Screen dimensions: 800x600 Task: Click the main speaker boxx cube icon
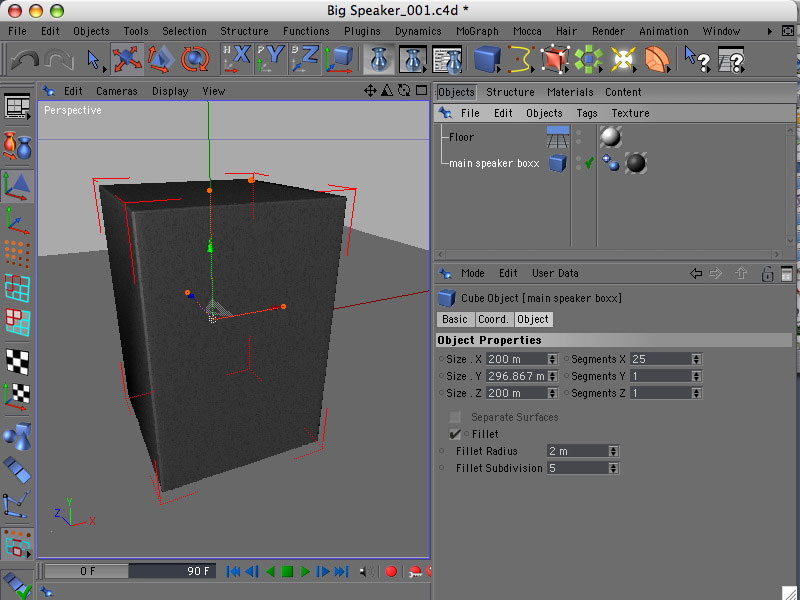pos(558,163)
